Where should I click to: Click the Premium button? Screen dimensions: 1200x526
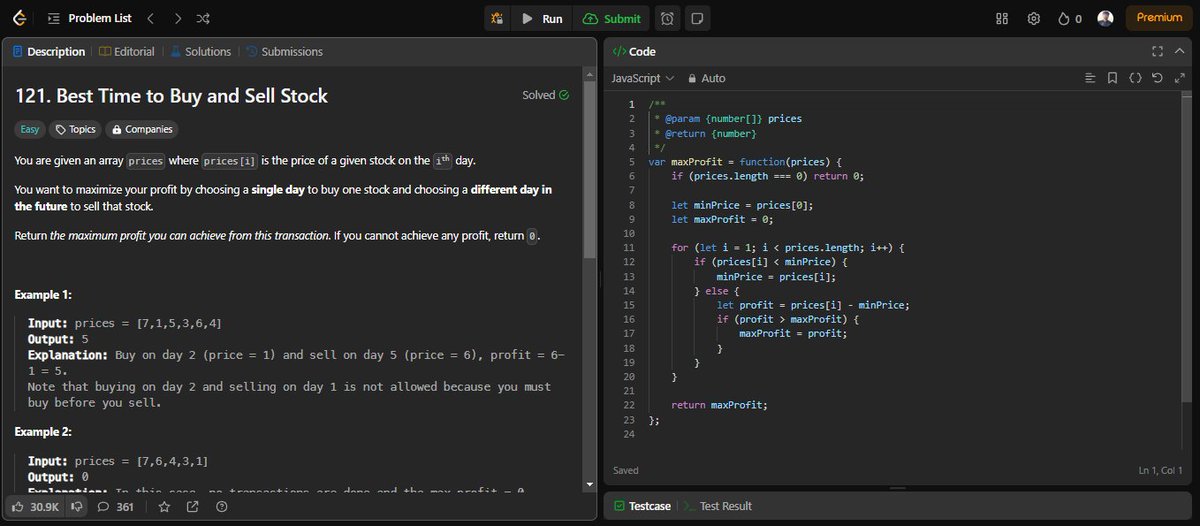coord(1159,18)
